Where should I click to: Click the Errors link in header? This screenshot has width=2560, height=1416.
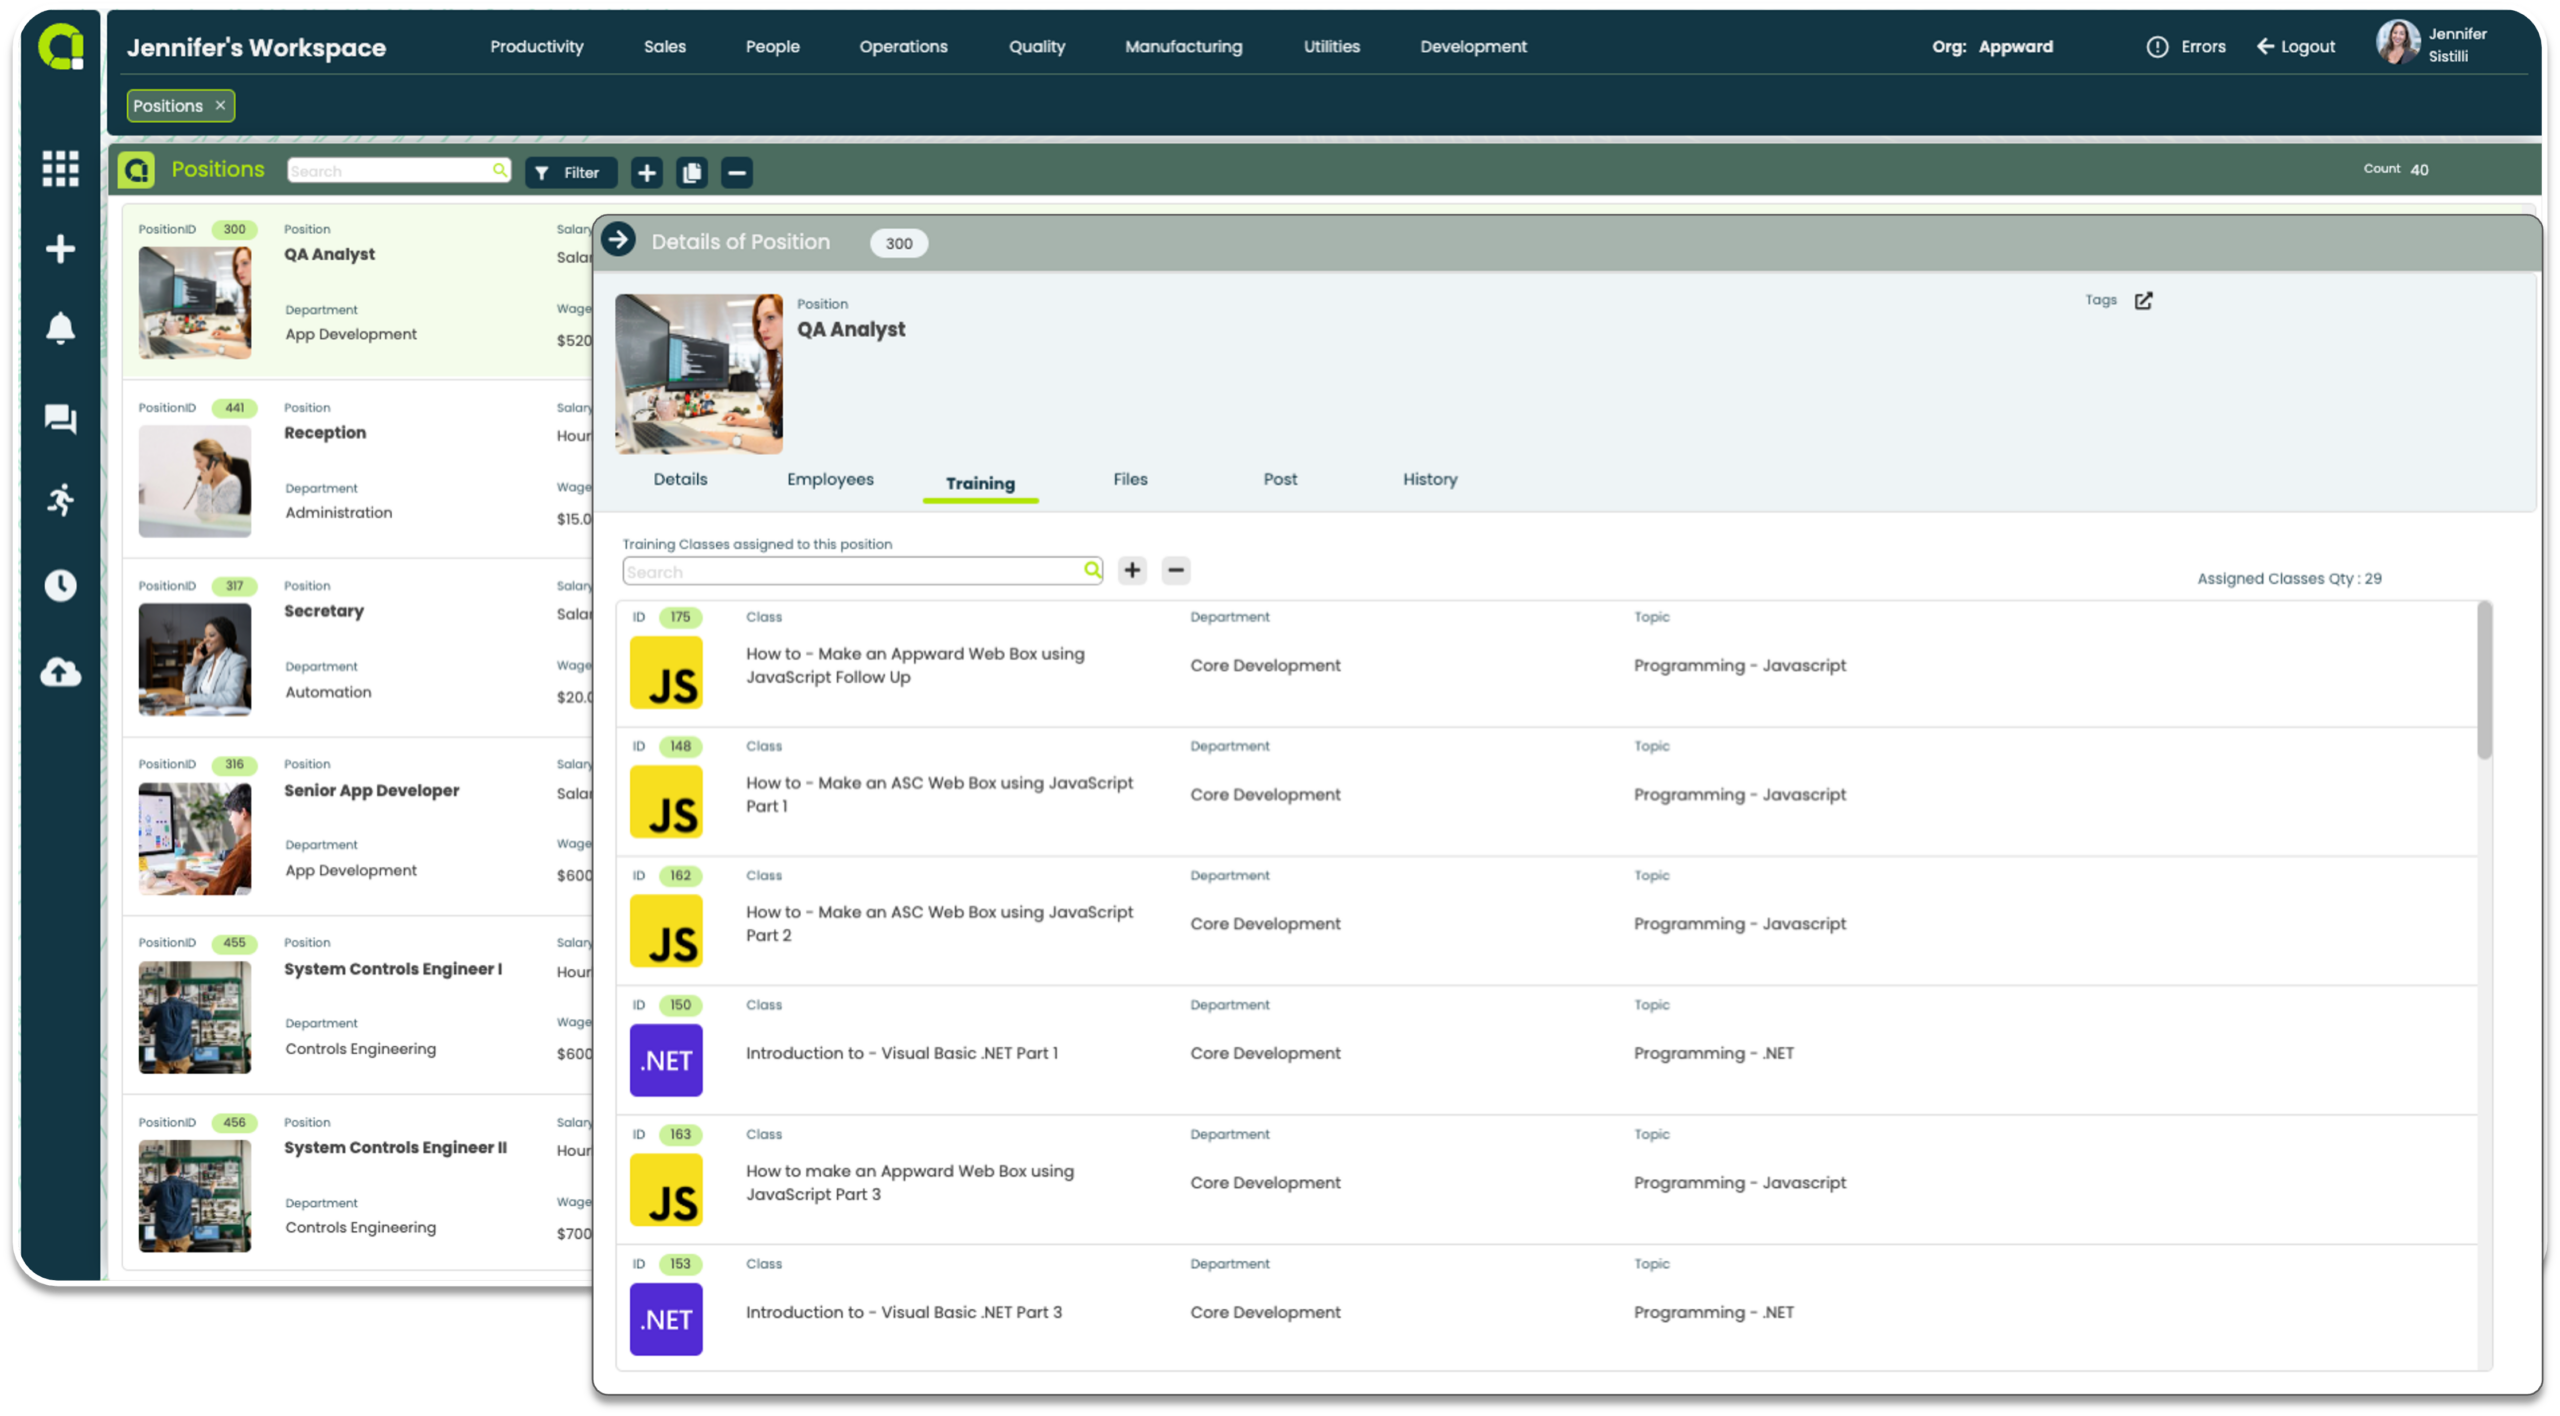(x=2203, y=46)
